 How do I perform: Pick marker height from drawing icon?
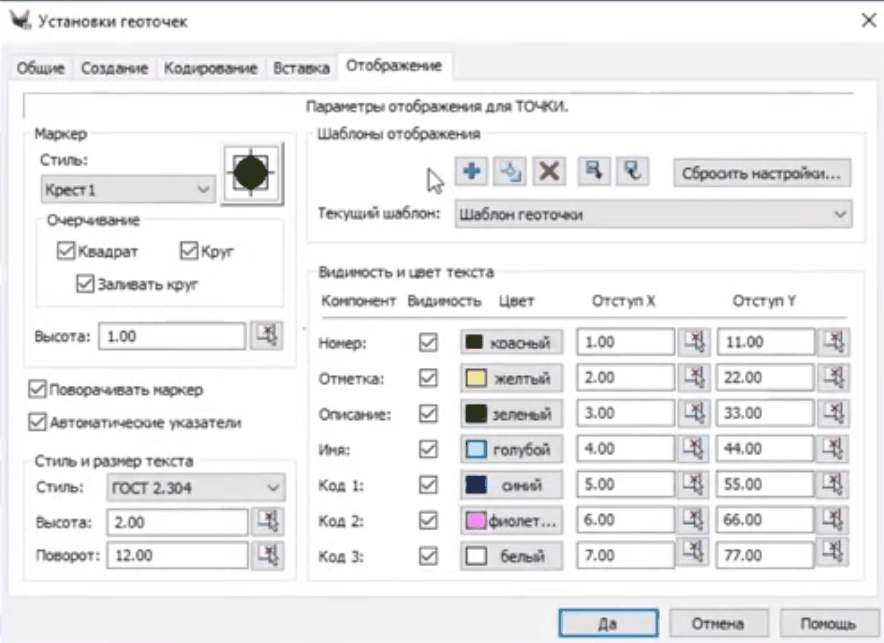tap(267, 336)
